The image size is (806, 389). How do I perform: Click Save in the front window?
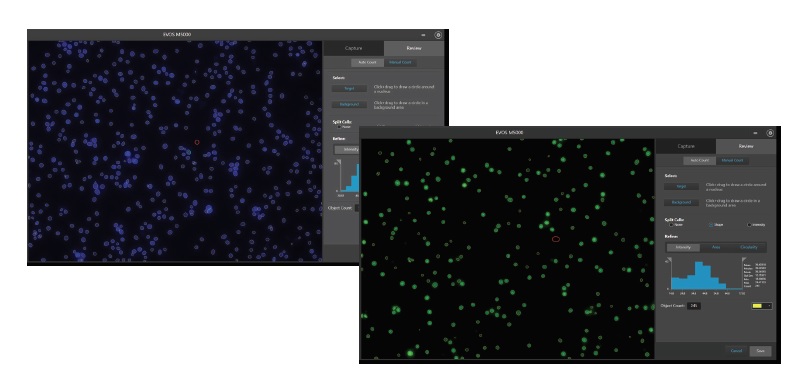click(761, 351)
